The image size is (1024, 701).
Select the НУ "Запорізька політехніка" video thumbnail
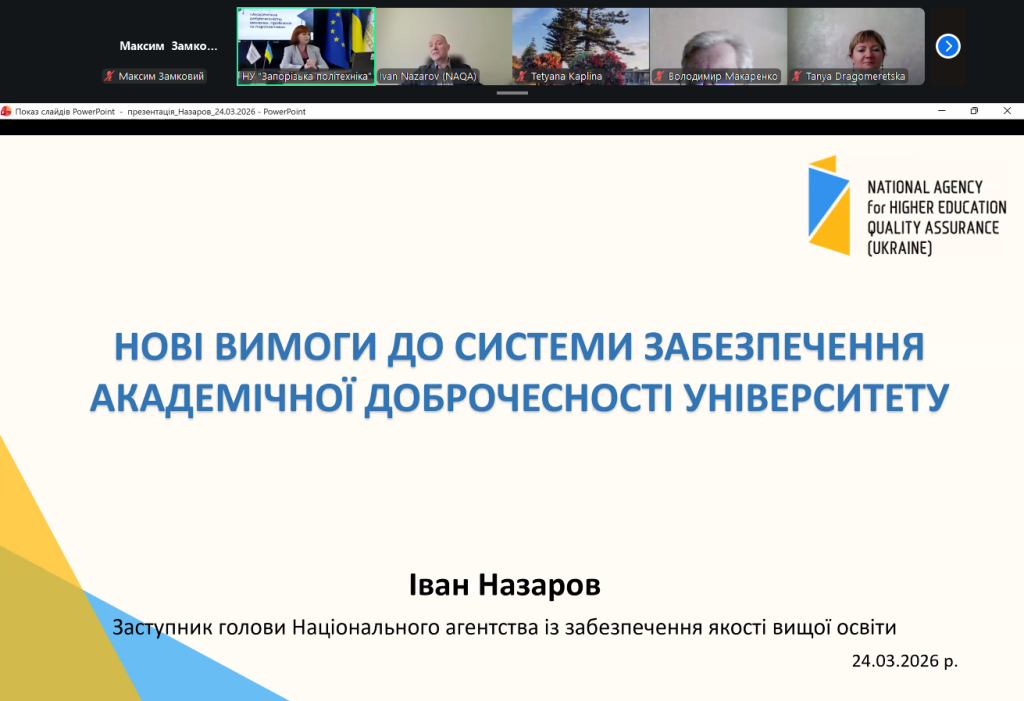[305, 40]
